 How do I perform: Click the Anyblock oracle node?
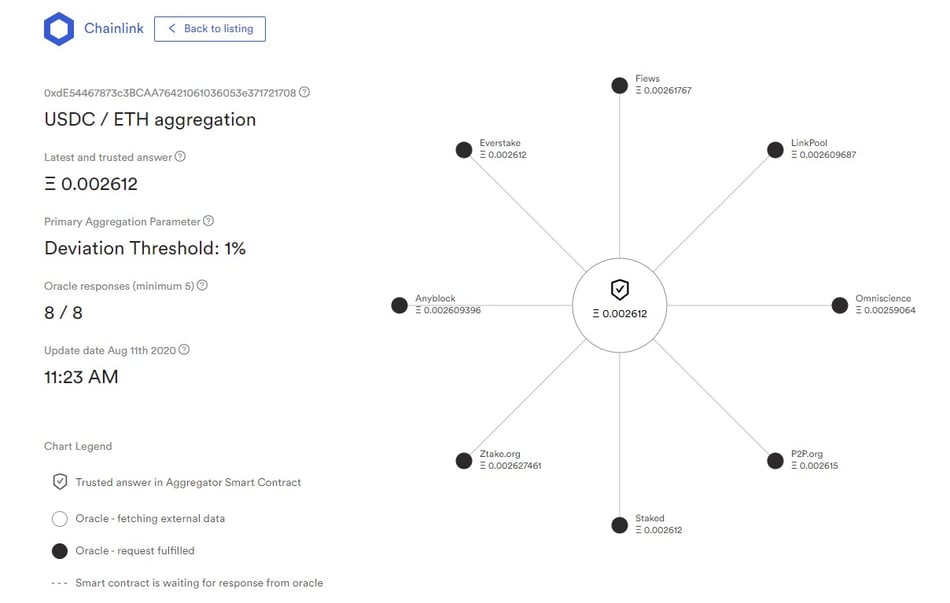[x=398, y=305]
